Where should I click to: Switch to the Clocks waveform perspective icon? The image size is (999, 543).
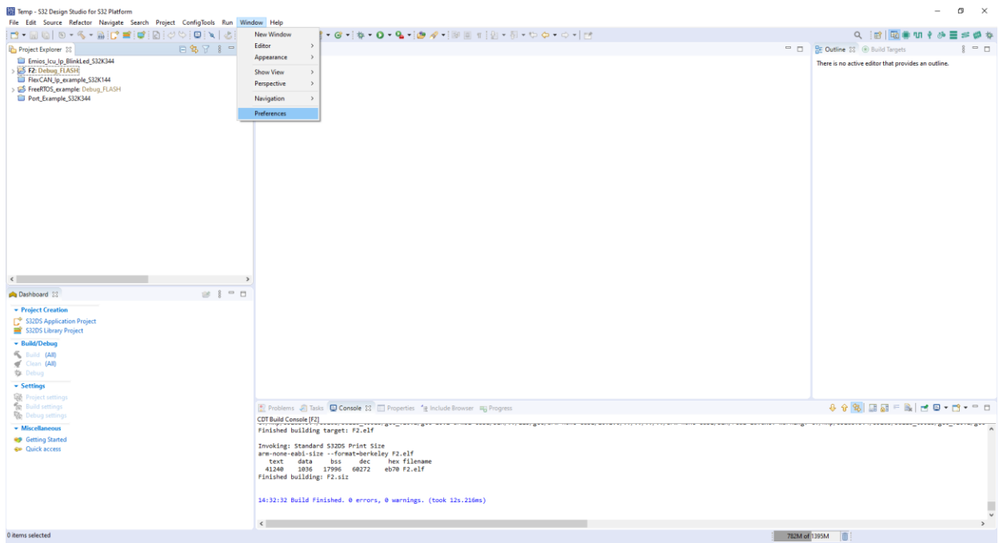[x=917, y=35]
